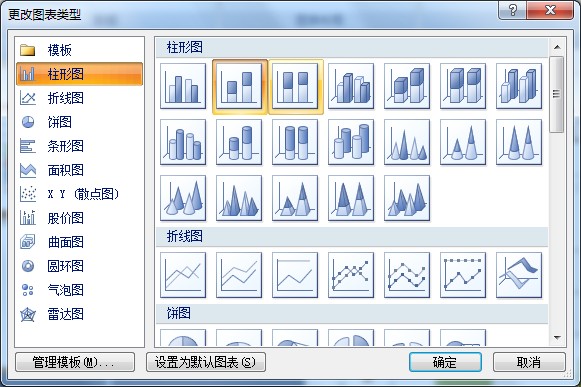Select the stacked line chart without markers
The image size is (581, 387).
(x=239, y=275)
